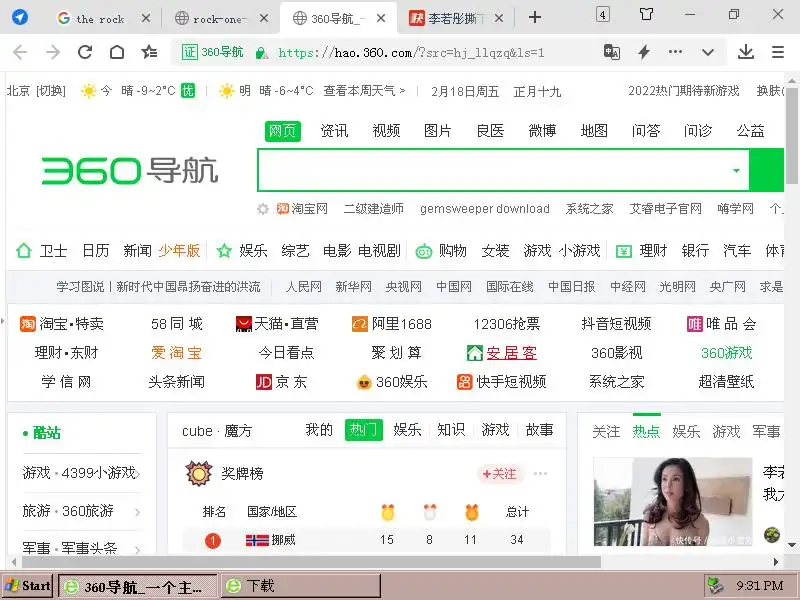Click the lightning speed mode icon

tap(644, 52)
